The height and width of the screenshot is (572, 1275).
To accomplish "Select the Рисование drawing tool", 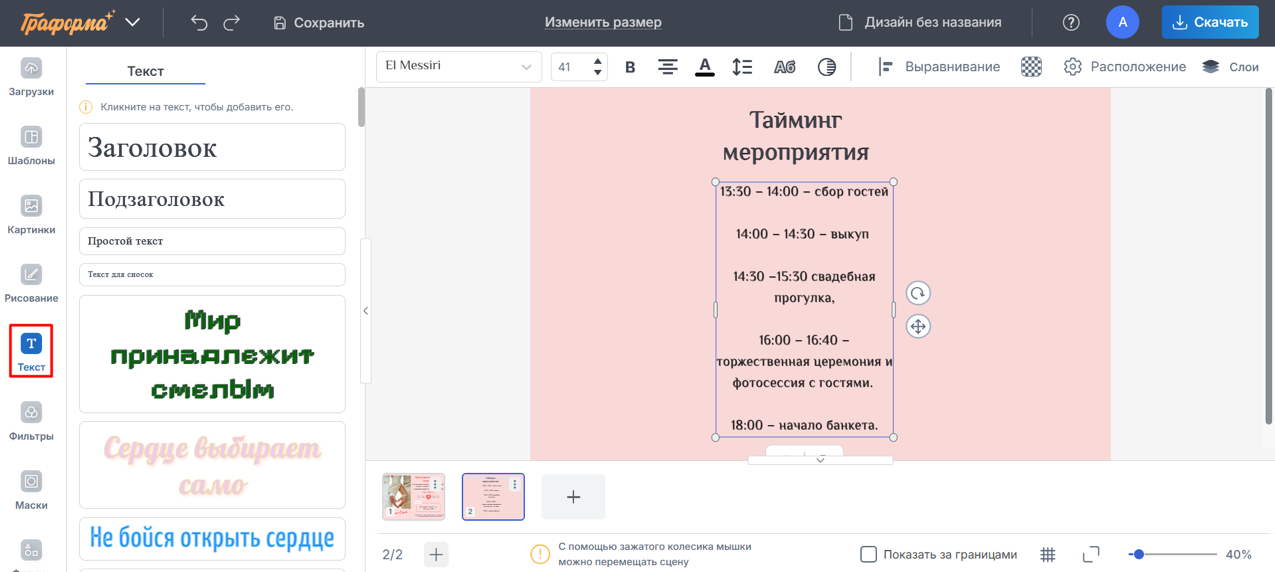I will (x=31, y=284).
